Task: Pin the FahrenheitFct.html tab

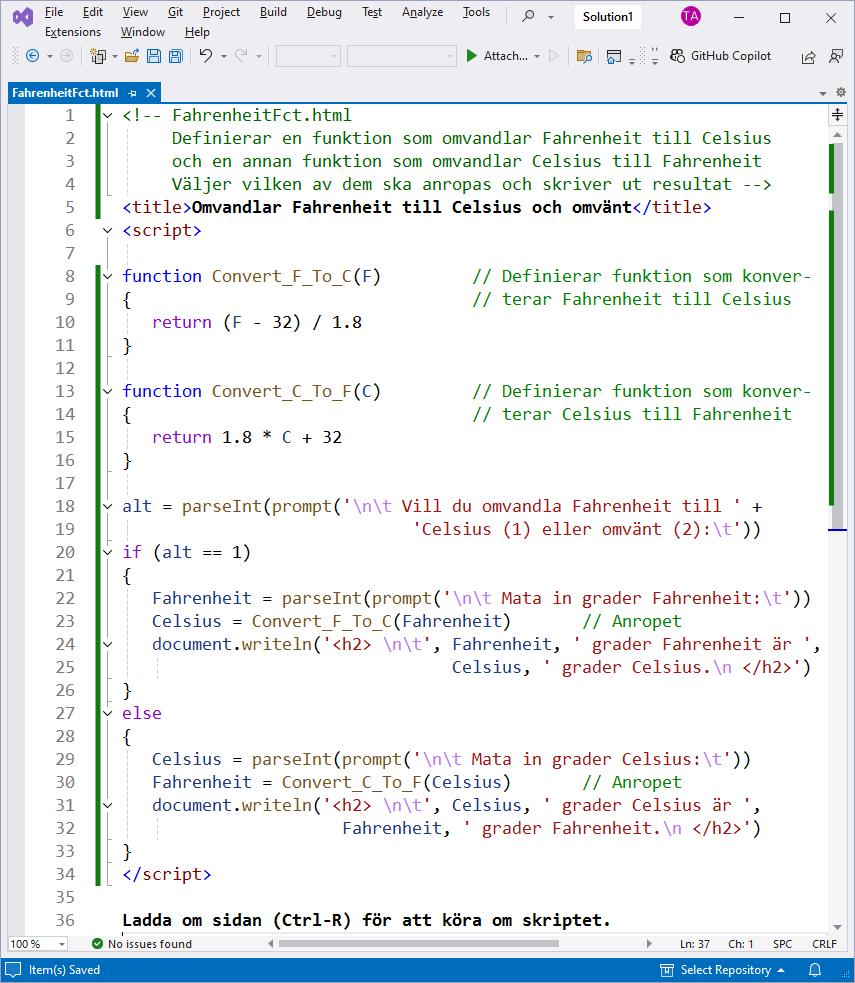Action: click(133, 93)
